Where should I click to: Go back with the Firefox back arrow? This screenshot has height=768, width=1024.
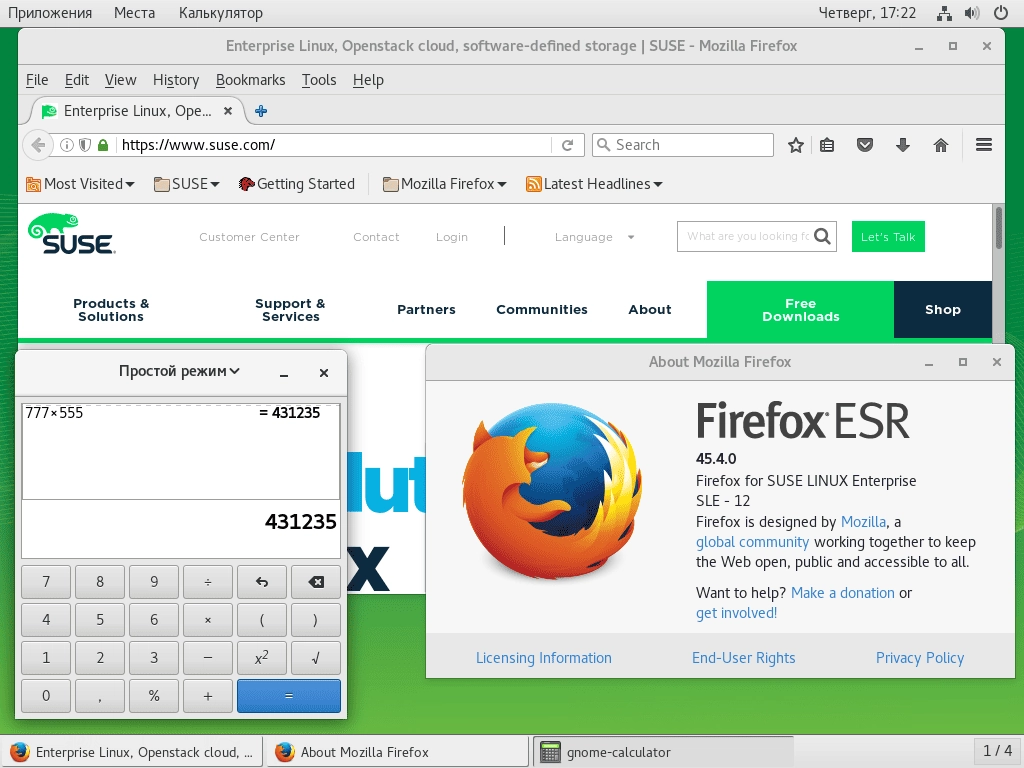38,145
